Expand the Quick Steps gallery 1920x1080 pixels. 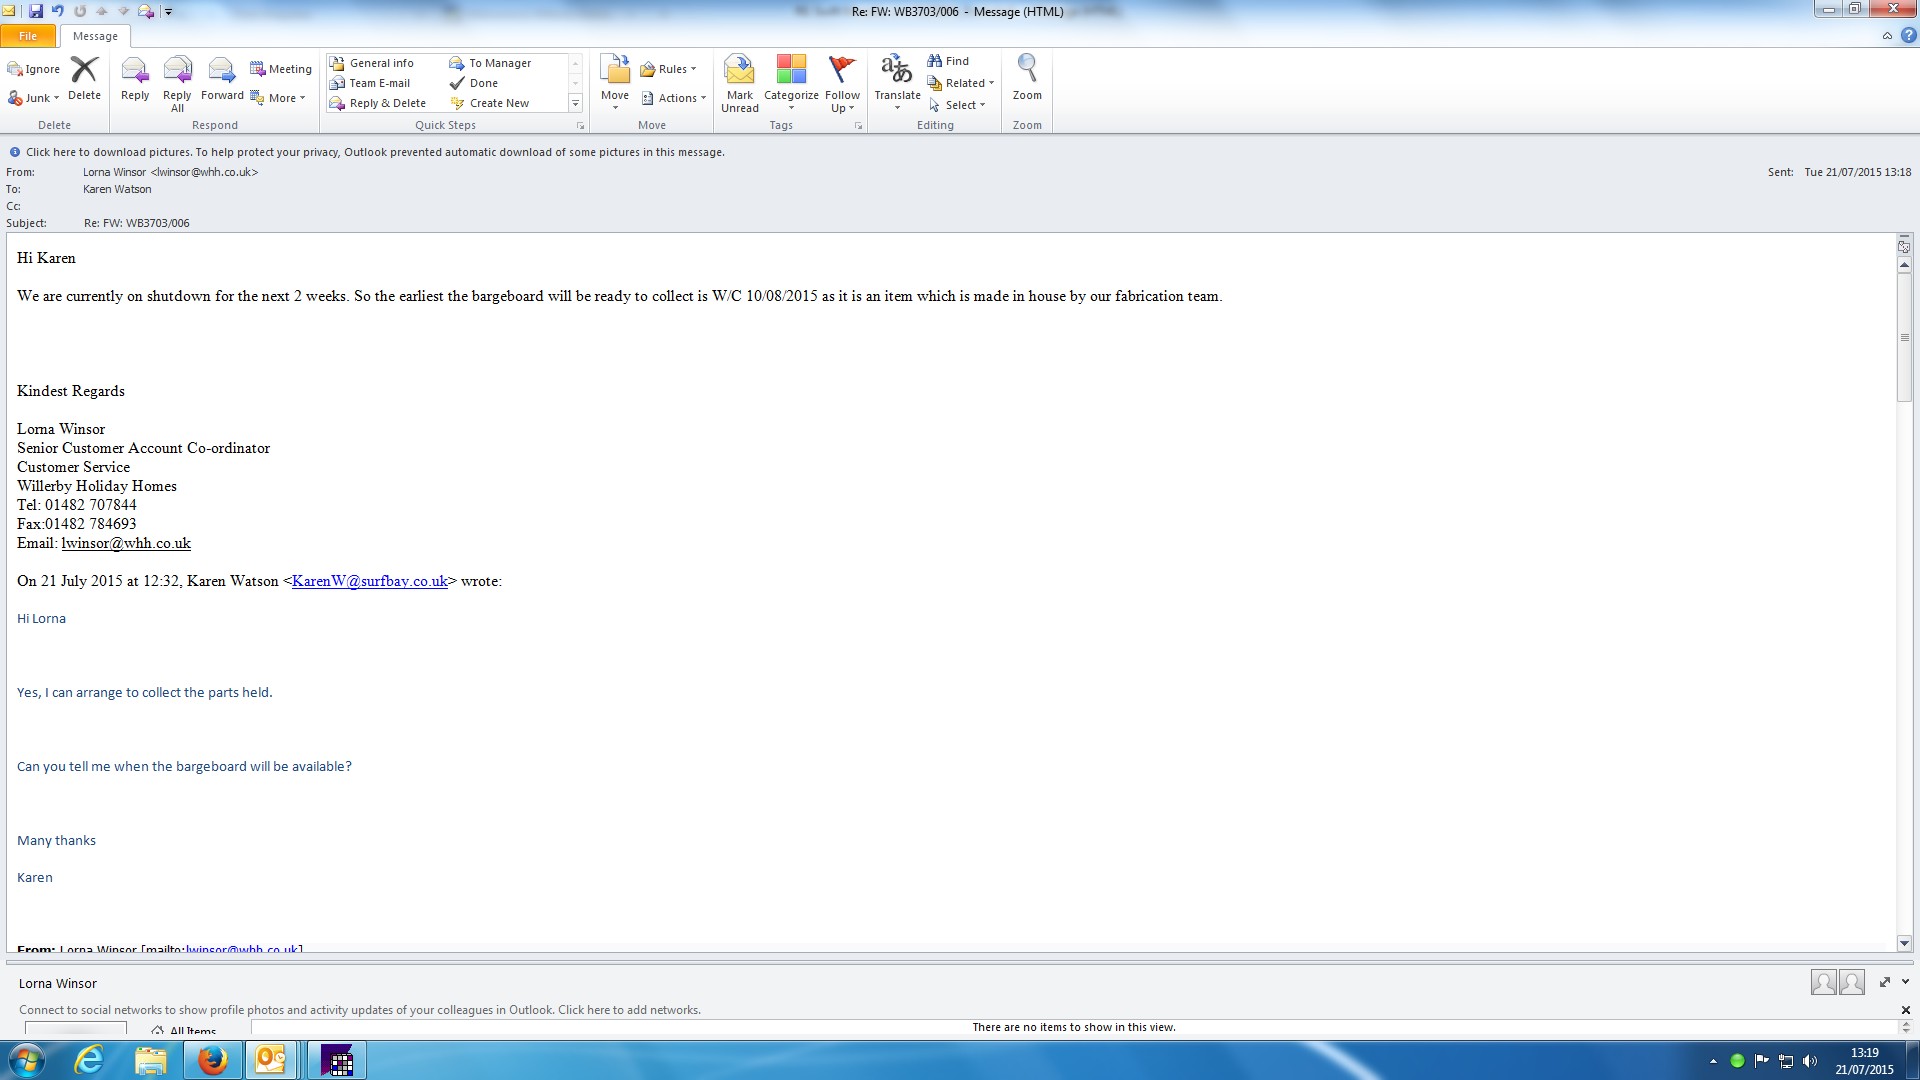[x=575, y=103]
